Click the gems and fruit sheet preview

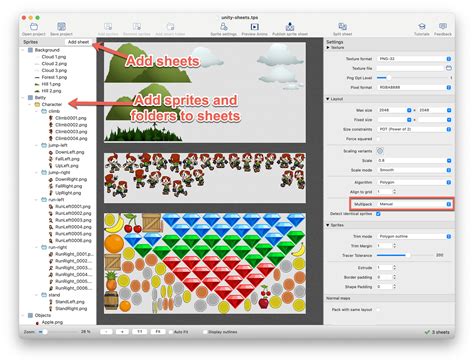pyautogui.click(x=205, y=263)
